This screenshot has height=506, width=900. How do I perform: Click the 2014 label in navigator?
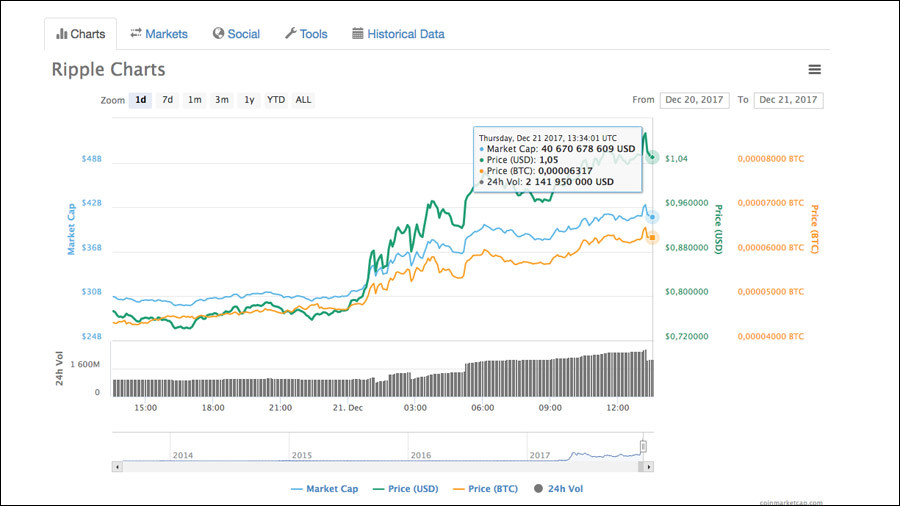(183, 456)
